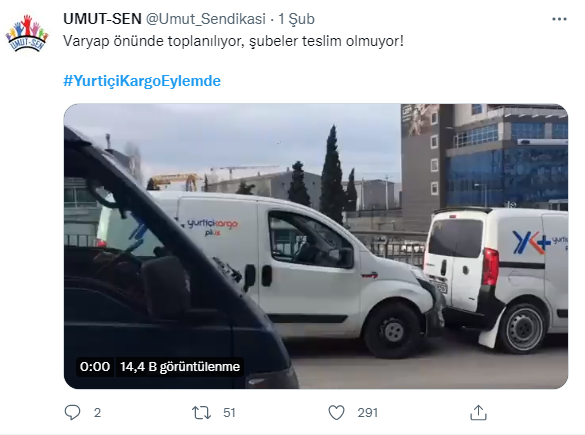
Task: Click the retweet count 51
Action: point(229,413)
